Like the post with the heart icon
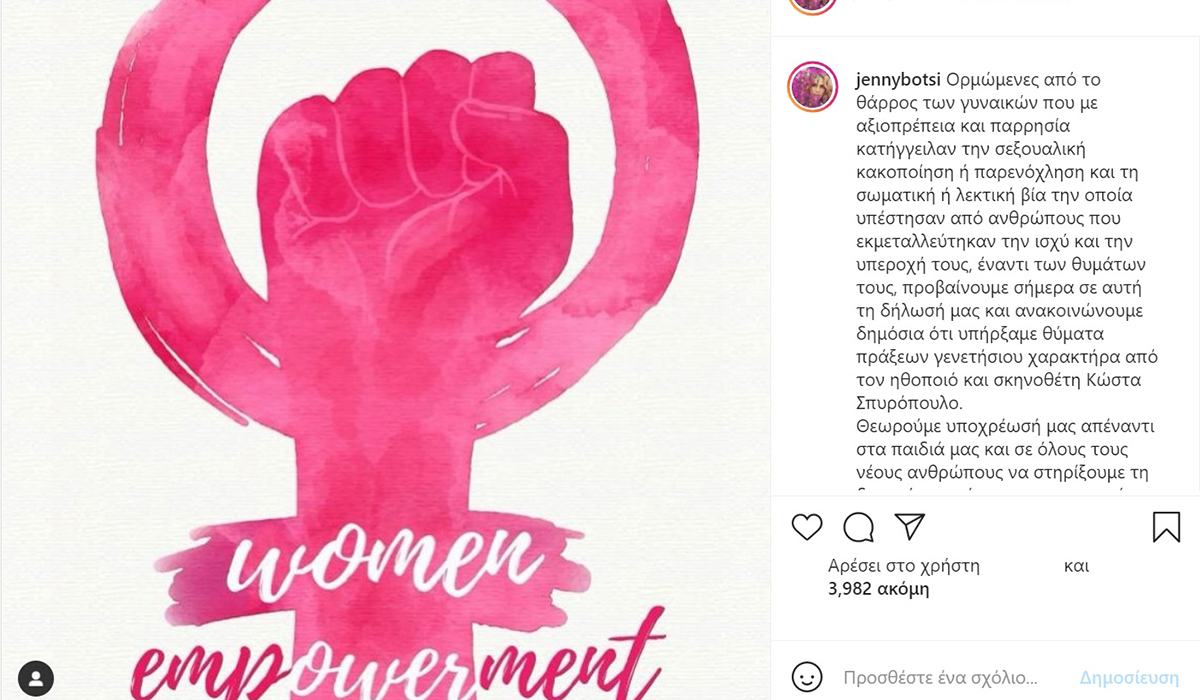The width and height of the screenshot is (1200, 700). tap(807, 527)
